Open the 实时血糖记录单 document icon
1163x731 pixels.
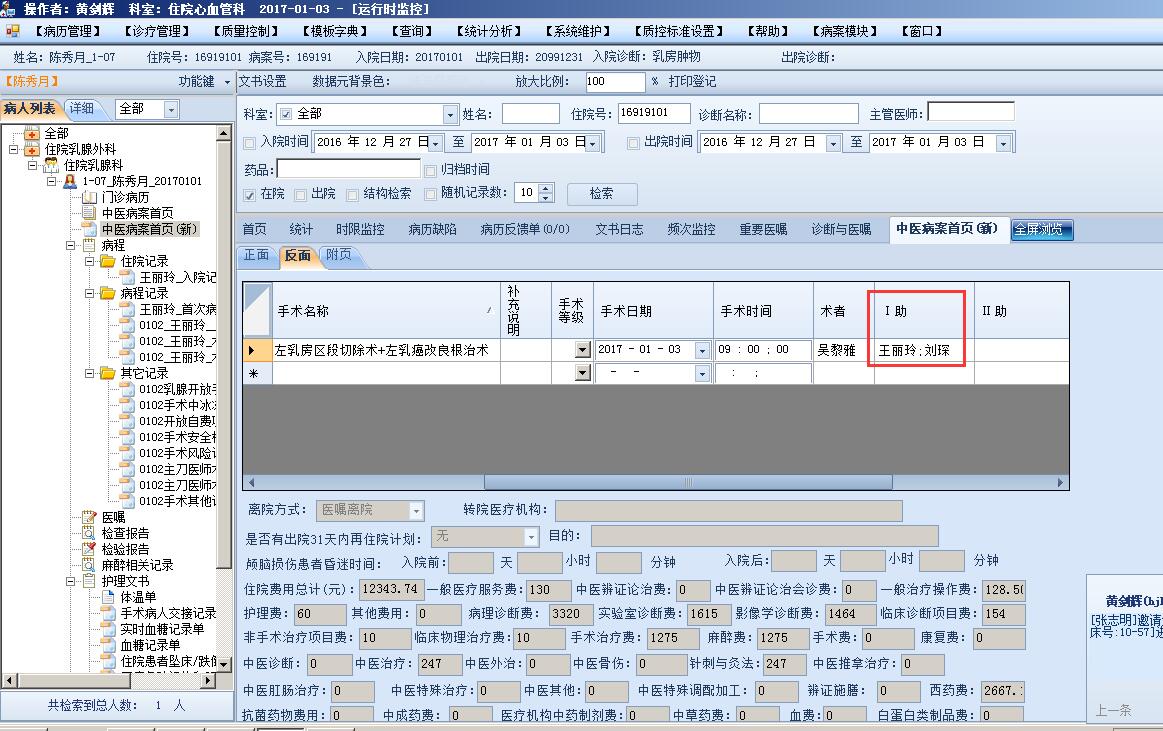click(108, 629)
